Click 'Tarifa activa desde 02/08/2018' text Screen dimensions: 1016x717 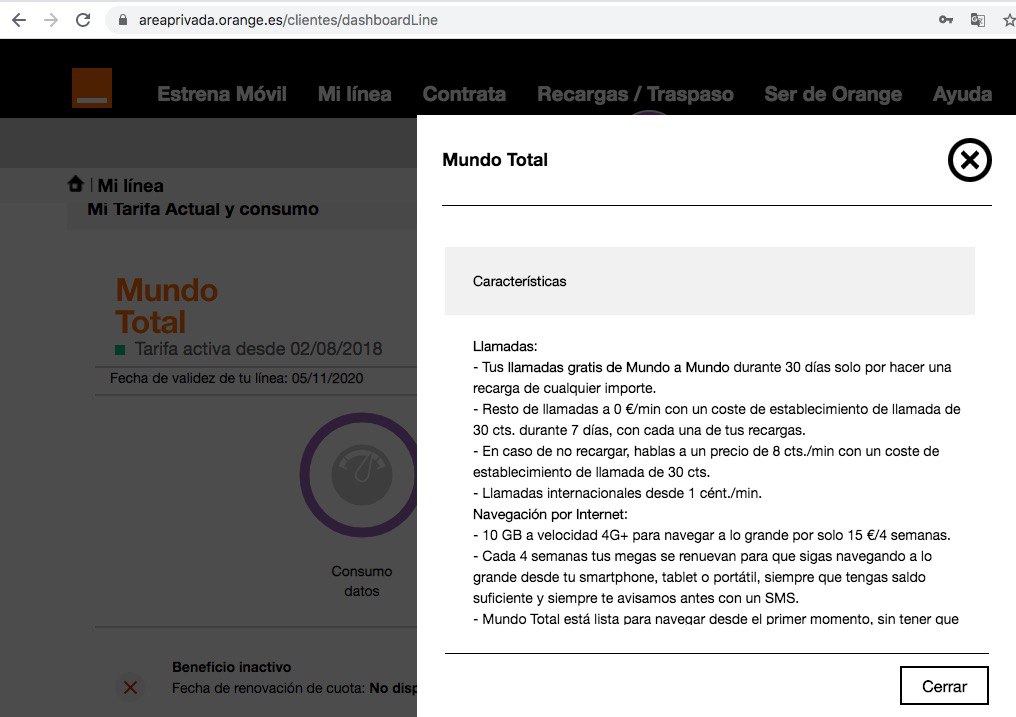[x=258, y=349]
